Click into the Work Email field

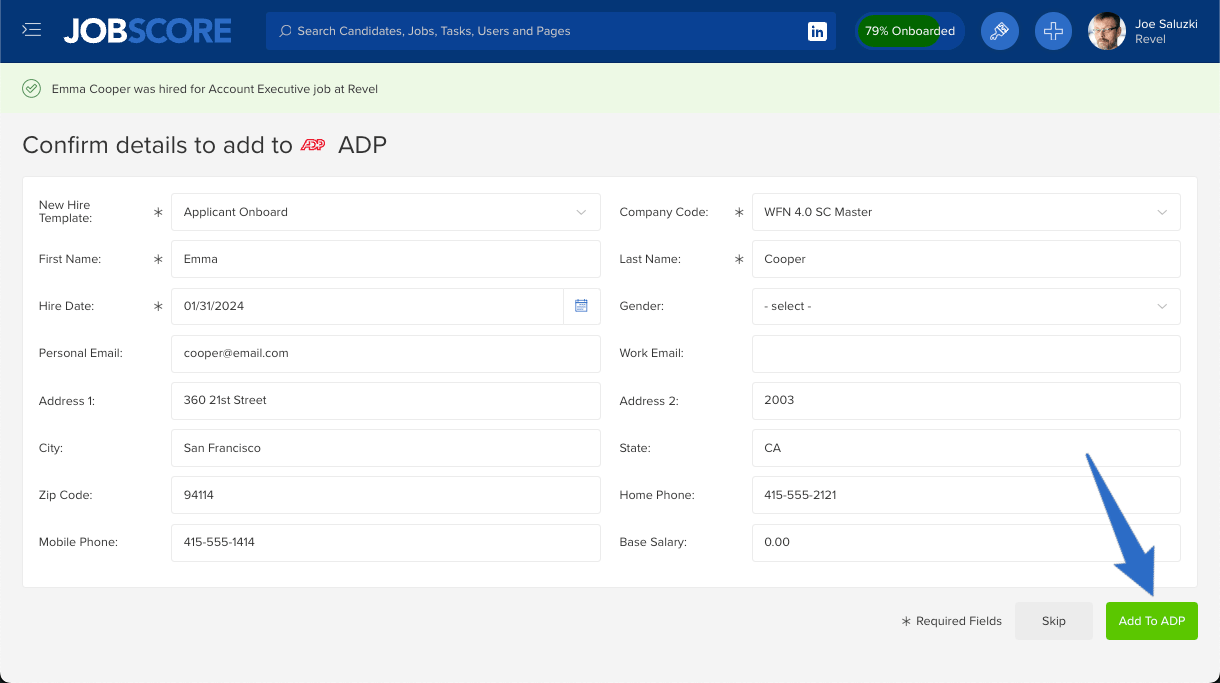coord(965,353)
